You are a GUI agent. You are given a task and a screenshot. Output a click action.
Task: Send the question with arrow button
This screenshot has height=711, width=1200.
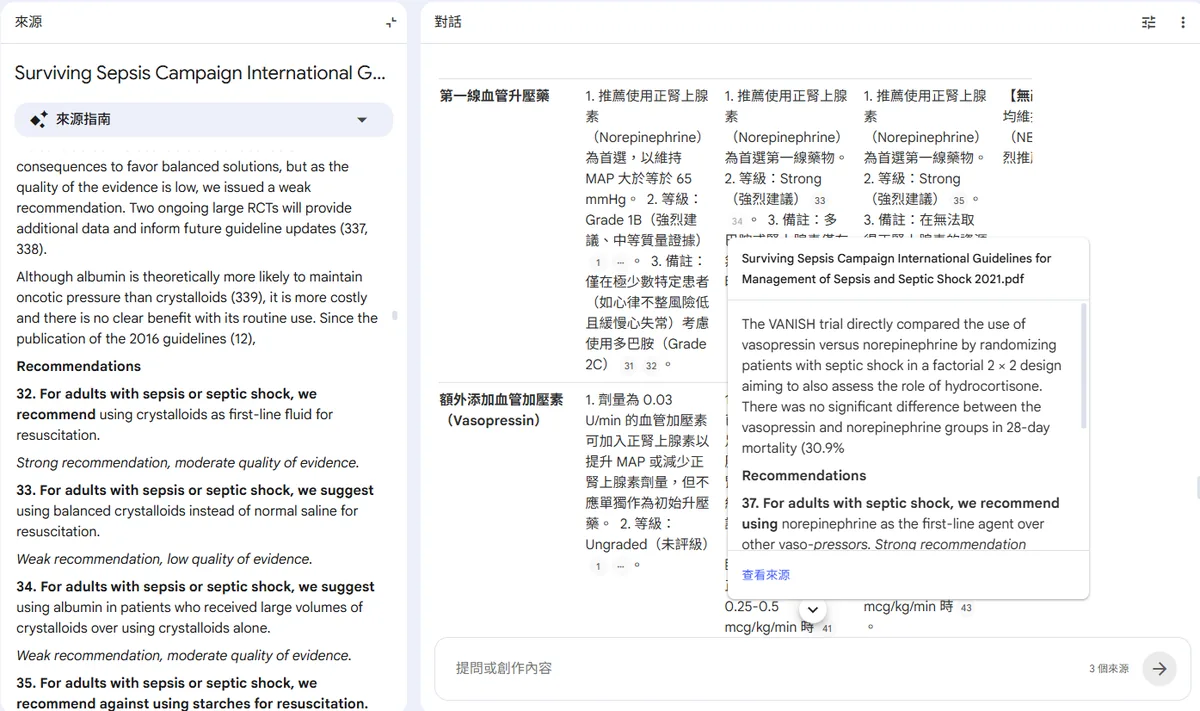1159,668
